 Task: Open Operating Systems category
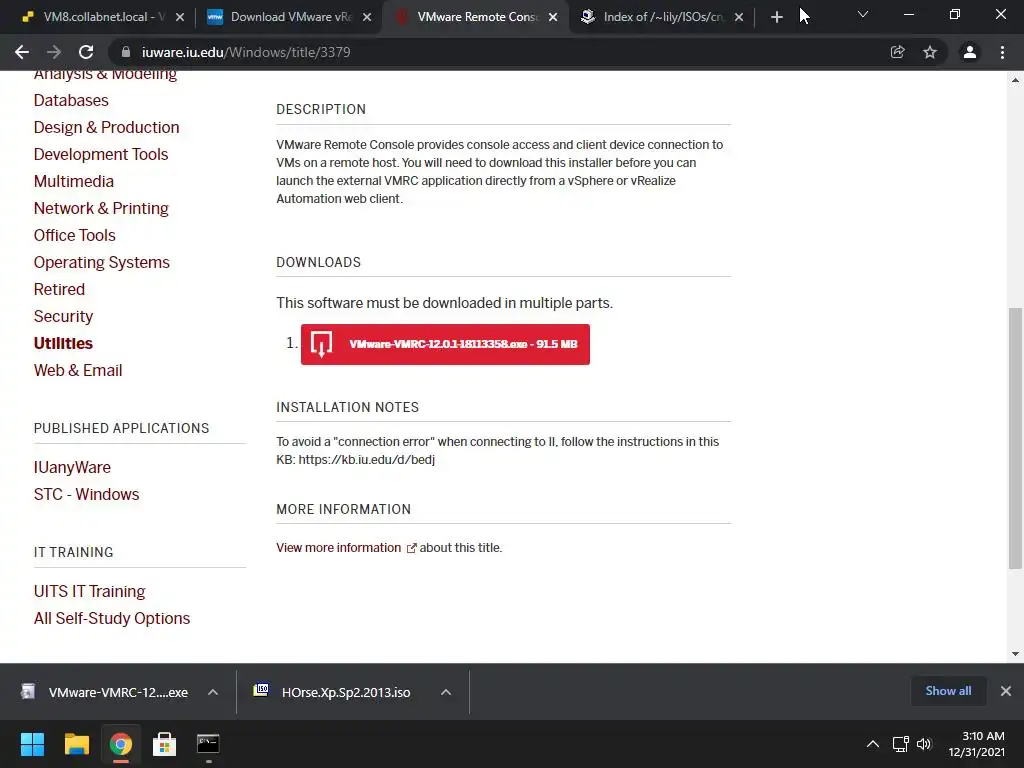point(102,263)
